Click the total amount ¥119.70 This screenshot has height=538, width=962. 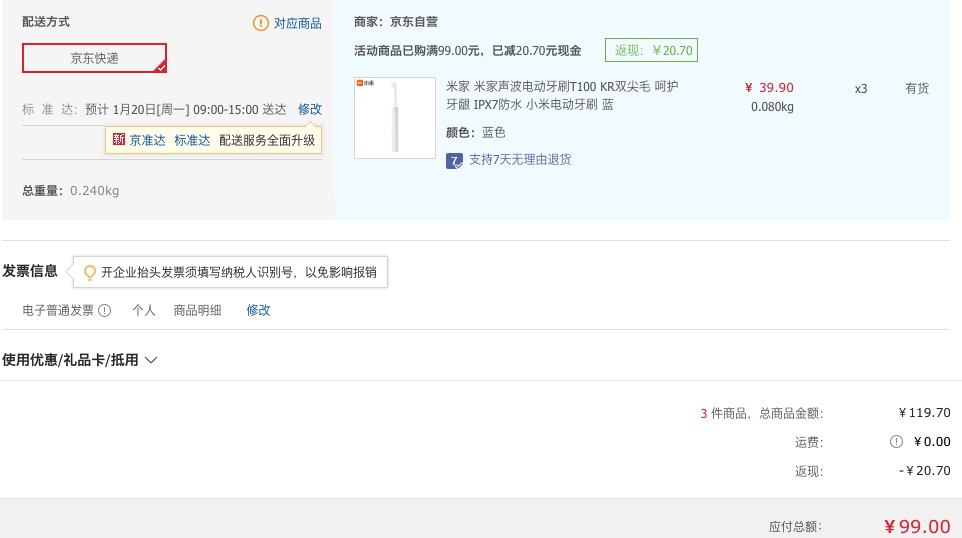coord(925,413)
